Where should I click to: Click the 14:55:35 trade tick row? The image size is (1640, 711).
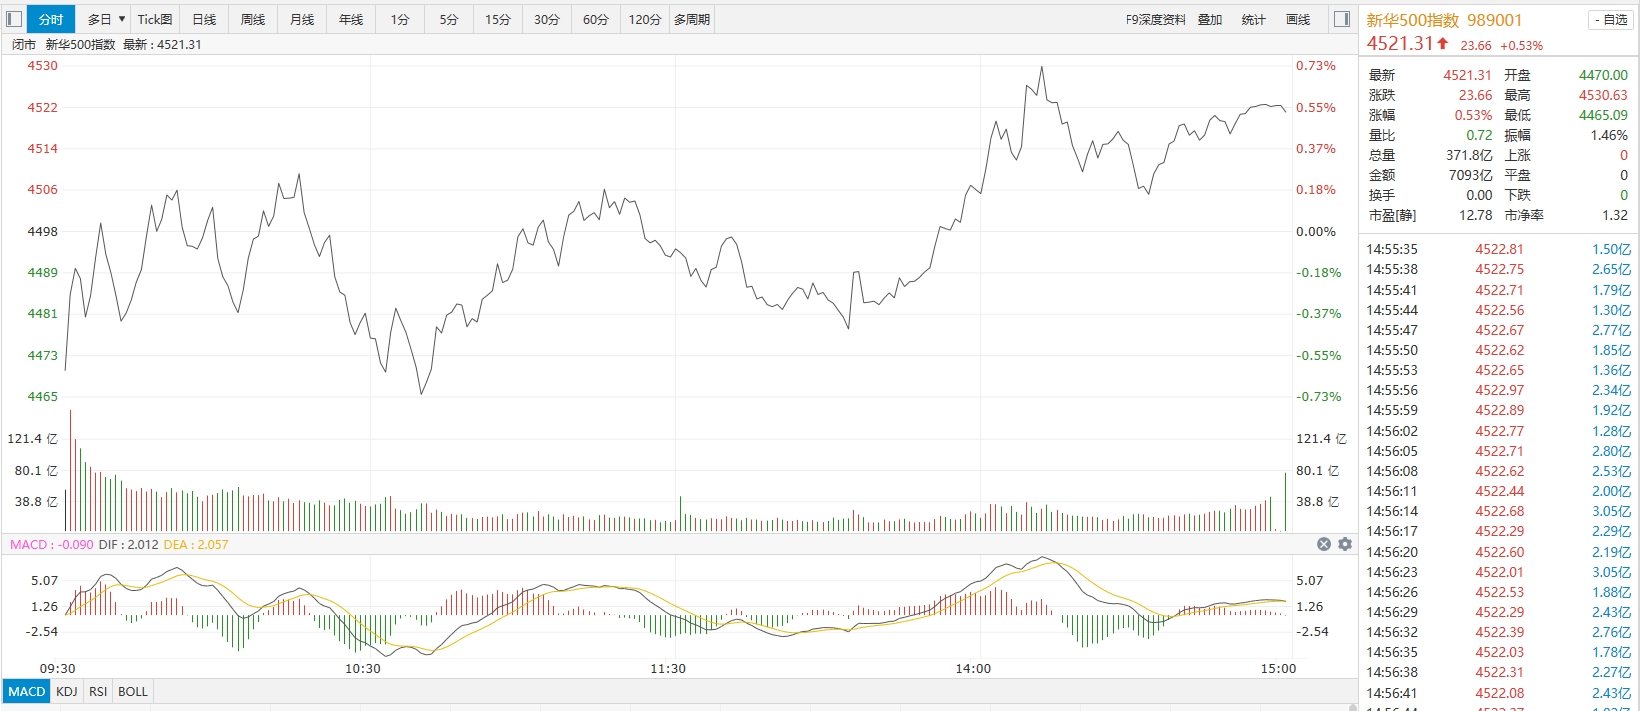1498,249
